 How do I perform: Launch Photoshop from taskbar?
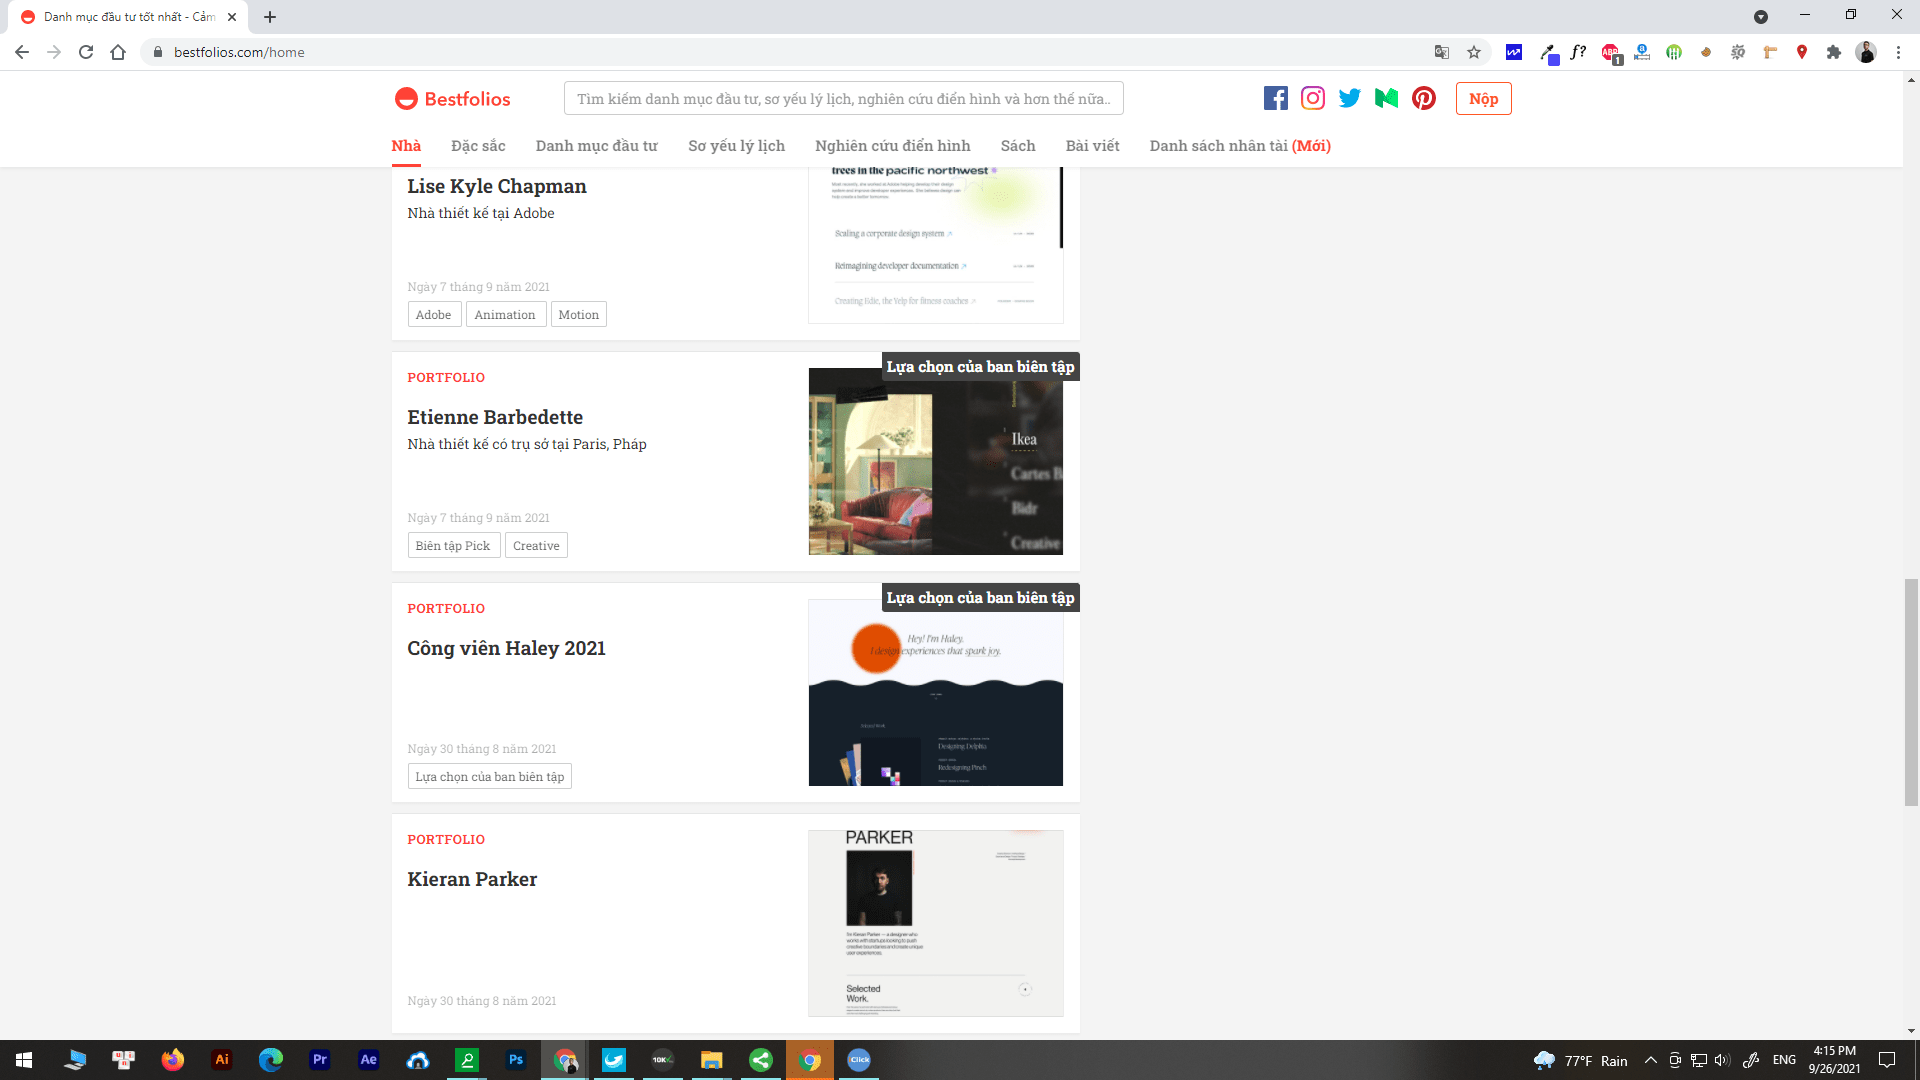pos(516,1060)
